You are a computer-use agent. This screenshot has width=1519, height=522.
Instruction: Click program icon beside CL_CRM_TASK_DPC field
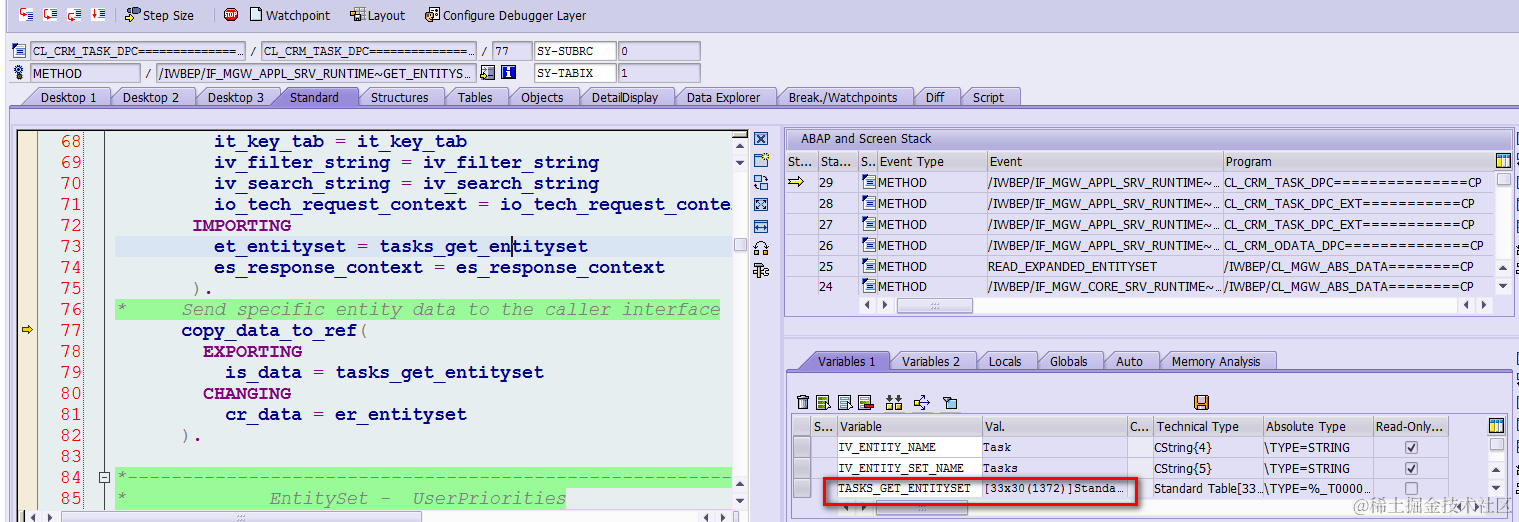tap(19, 51)
